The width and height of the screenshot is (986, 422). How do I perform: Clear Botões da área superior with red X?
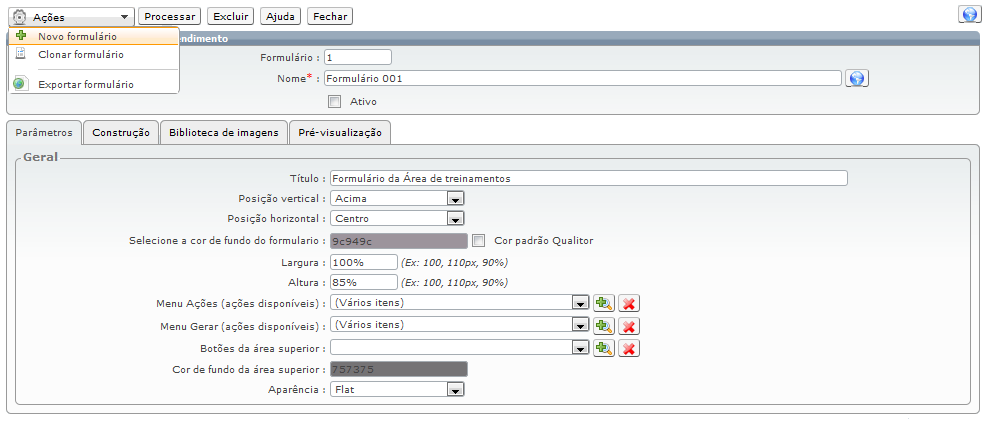click(x=629, y=348)
